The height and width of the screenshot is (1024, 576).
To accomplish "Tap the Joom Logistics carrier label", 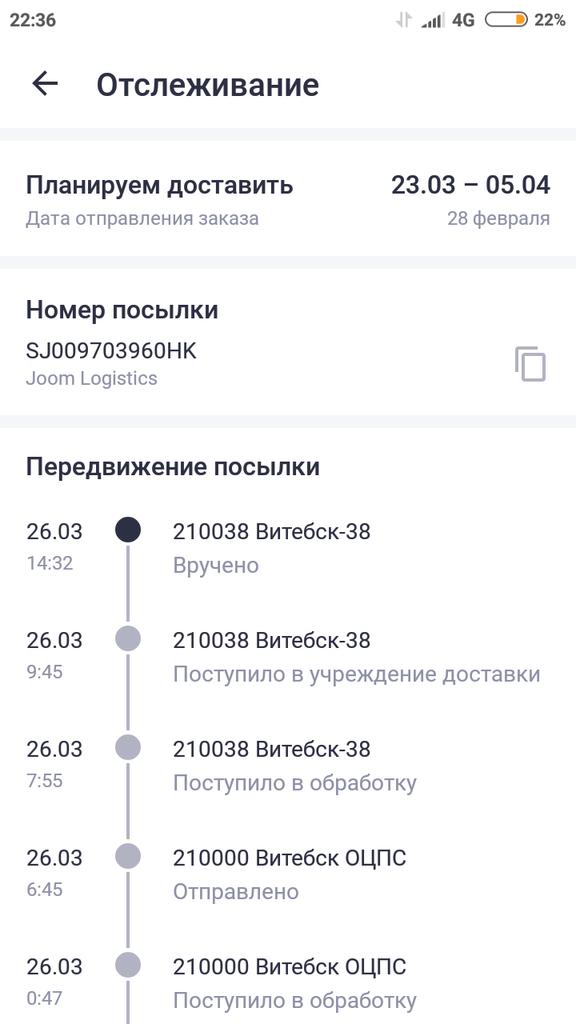I will coord(91,378).
